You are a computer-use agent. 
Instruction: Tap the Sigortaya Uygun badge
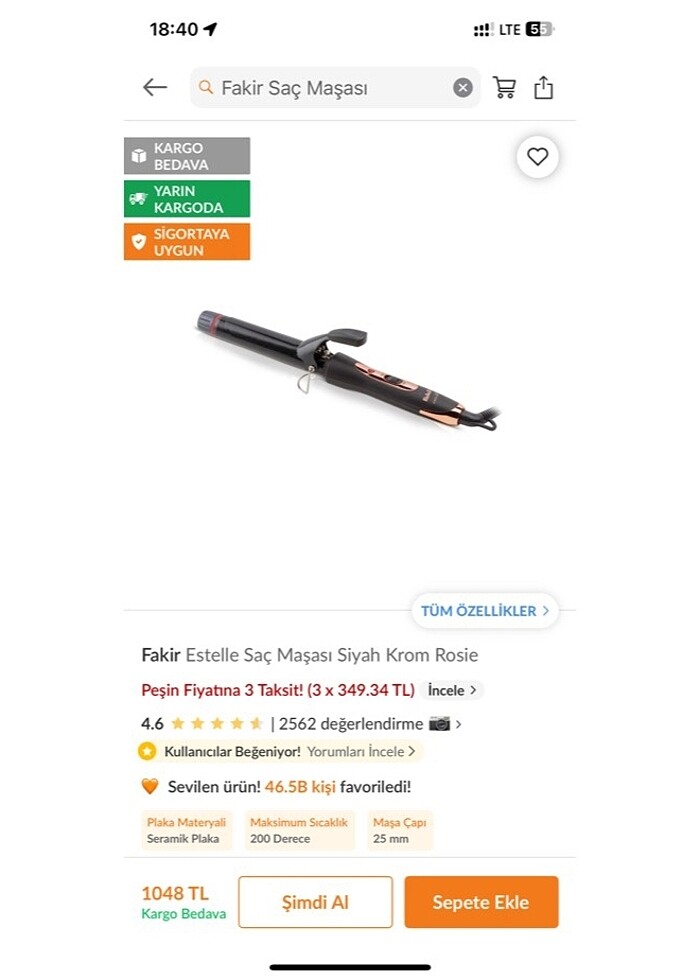187,242
